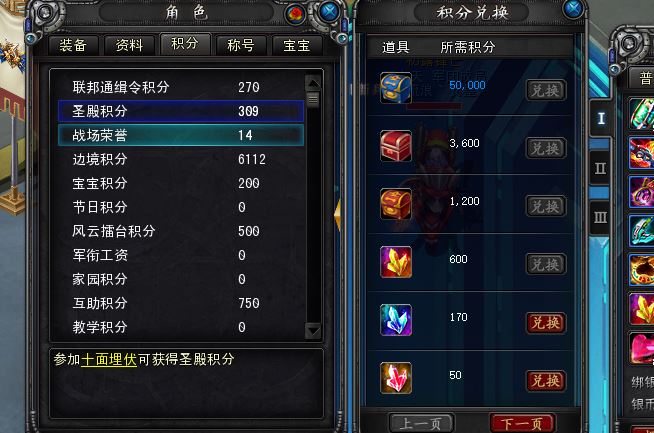The height and width of the screenshot is (433, 654).
Task: Redeem the 170-point item with 兑换
Action: (x=546, y=322)
